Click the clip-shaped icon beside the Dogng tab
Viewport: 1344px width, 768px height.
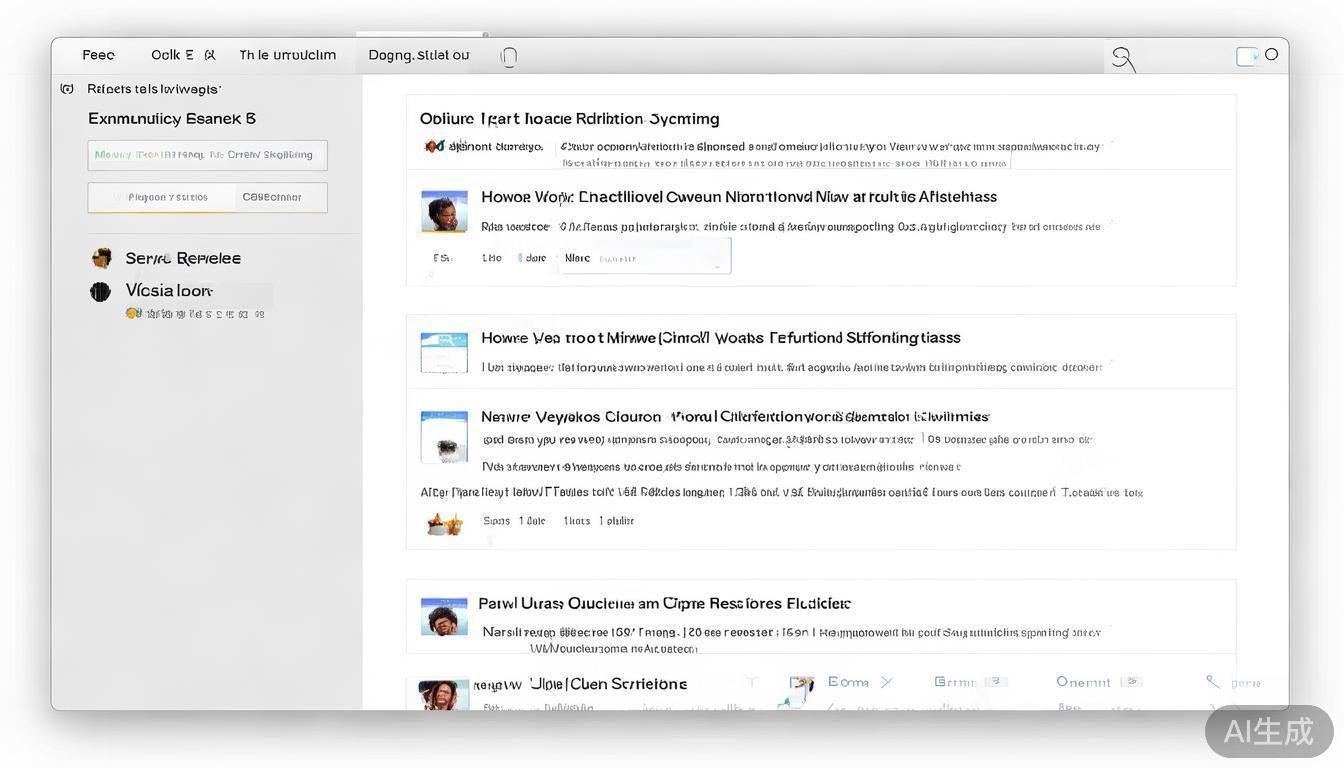[509, 57]
